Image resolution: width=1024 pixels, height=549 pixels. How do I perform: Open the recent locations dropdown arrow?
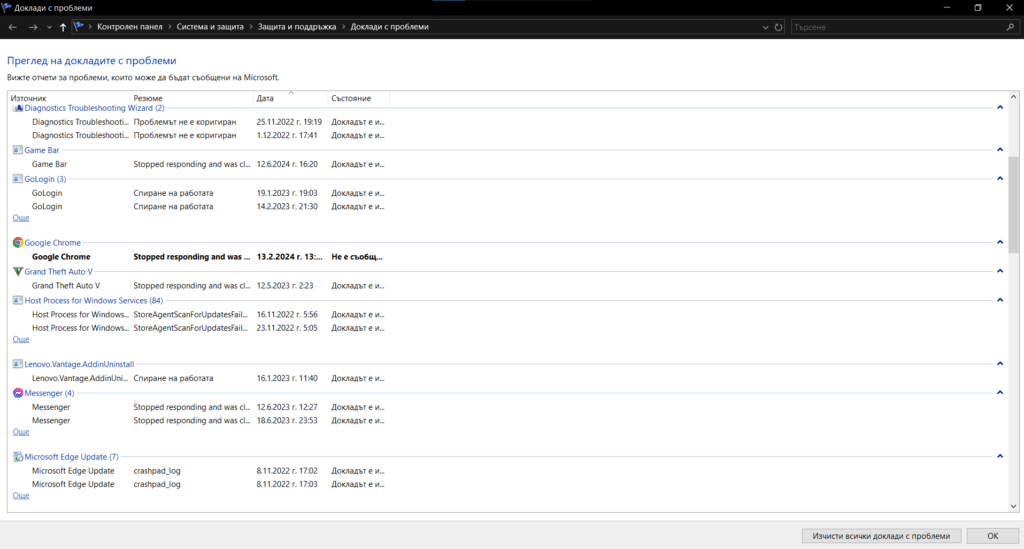pos(49,27)
